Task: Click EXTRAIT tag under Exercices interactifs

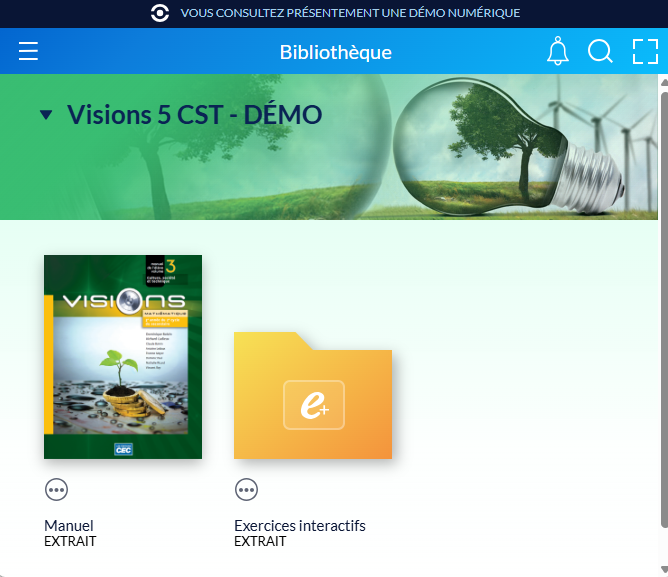Action: point(260,541)
